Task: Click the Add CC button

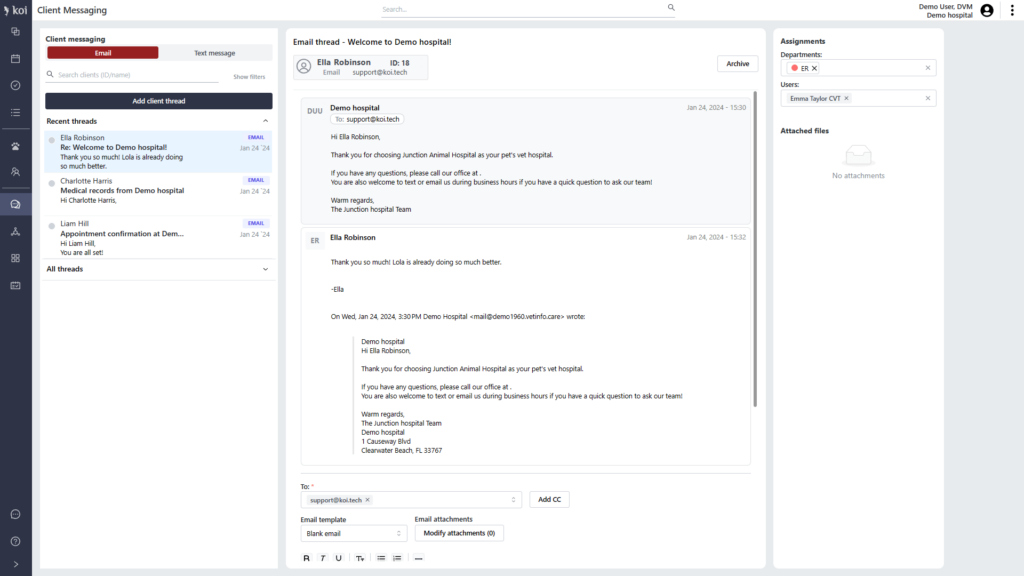Action: [549, 499]
